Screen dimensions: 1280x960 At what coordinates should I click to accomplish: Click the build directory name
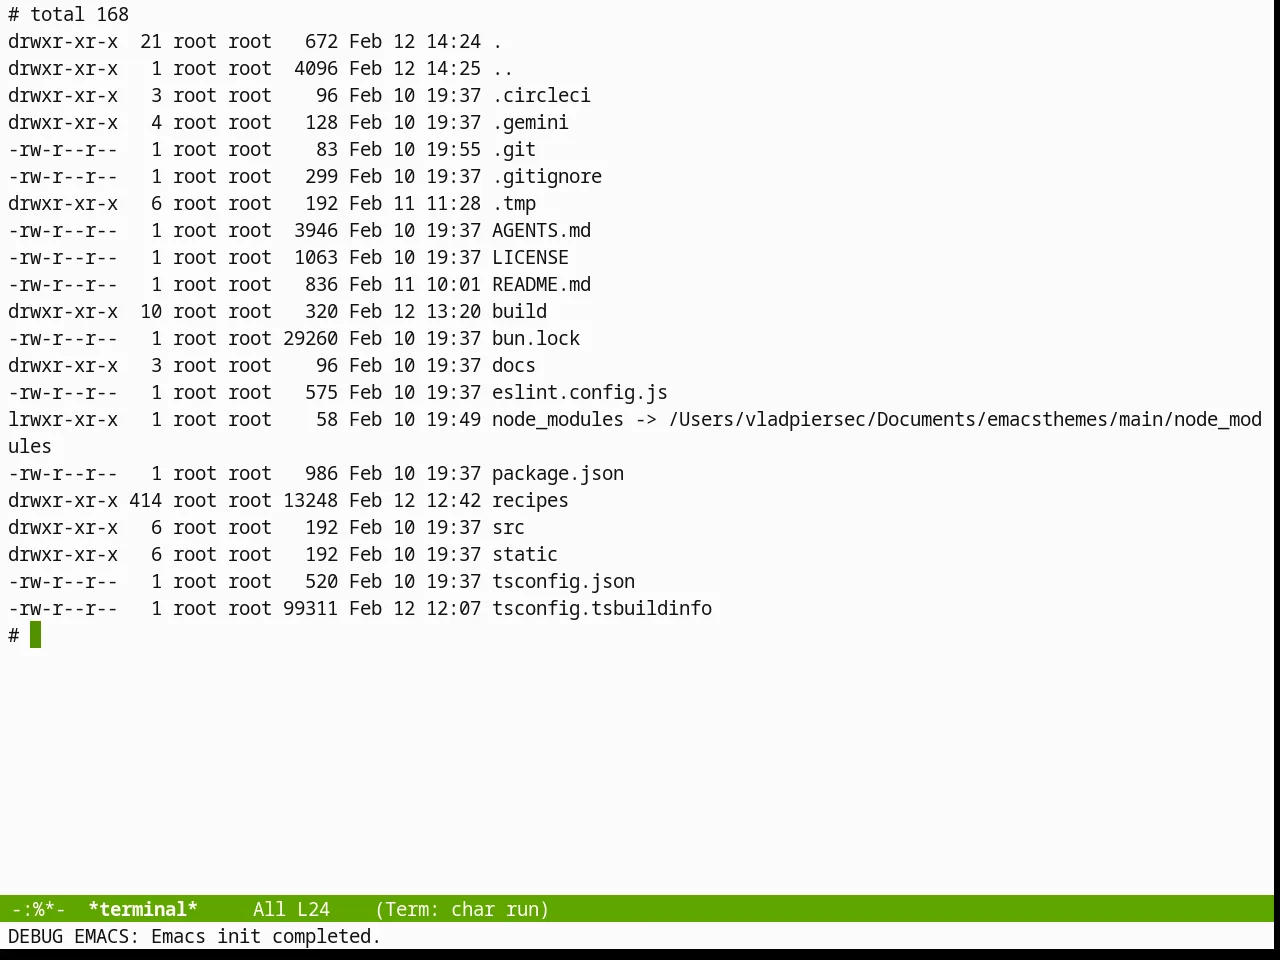[519, 311]
